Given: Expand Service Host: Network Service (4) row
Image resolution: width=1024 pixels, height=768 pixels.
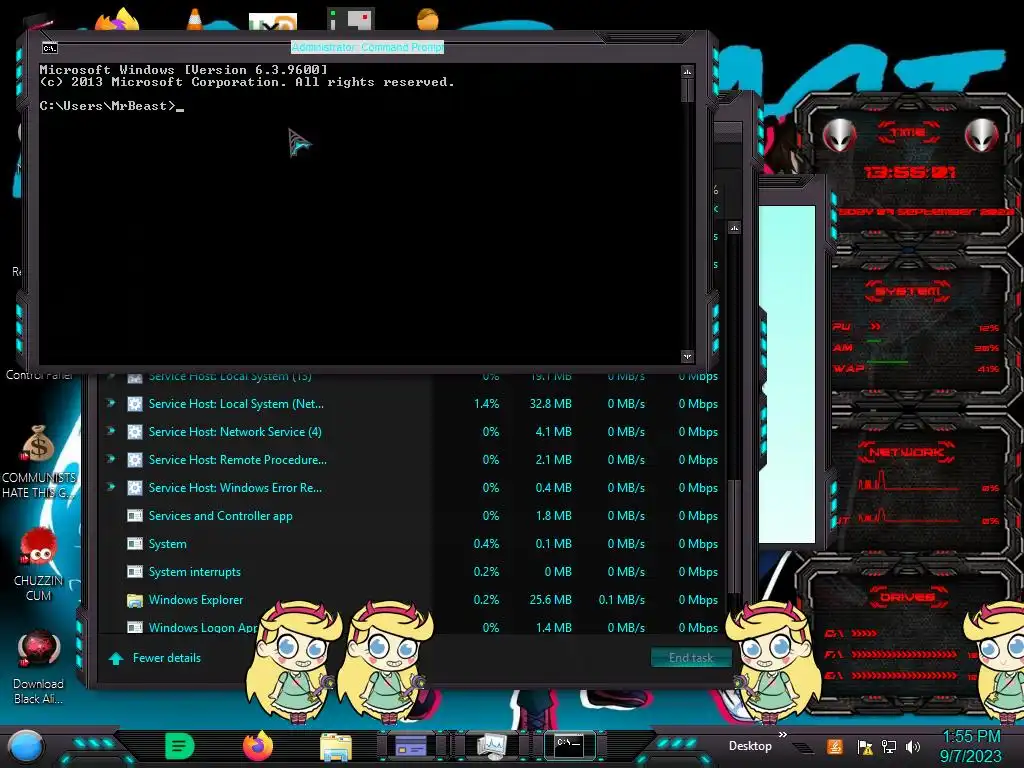Looking at the screenshot, I should 110,431.
